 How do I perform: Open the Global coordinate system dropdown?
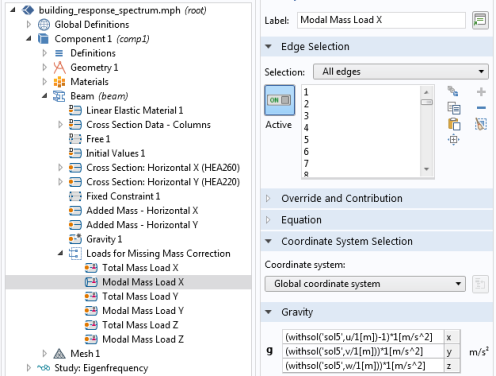tap(365, 284)
